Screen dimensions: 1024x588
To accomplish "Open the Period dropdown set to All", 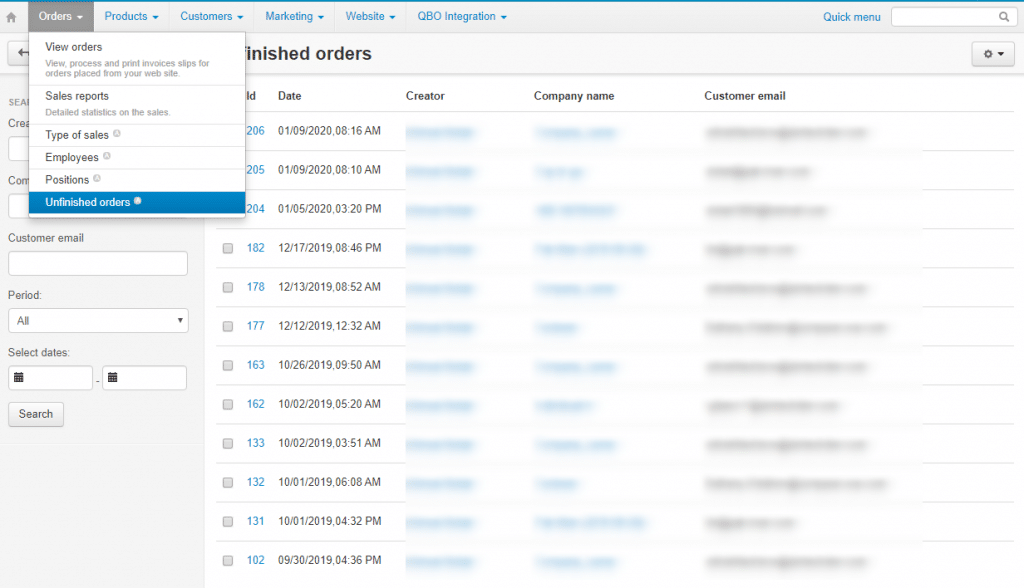I will [x=97, y=320].
